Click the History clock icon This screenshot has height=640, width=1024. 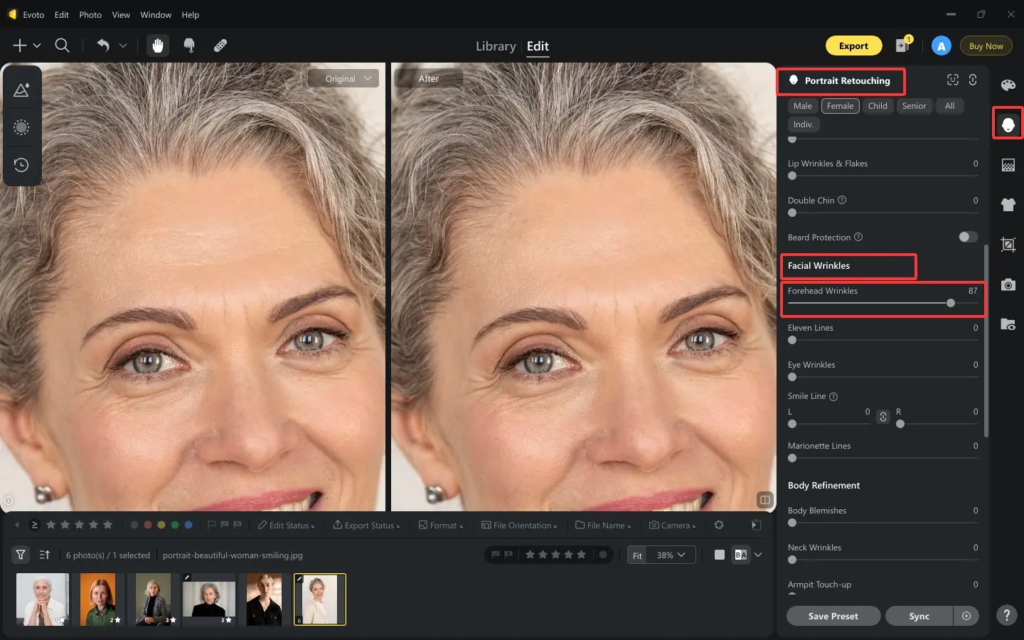21,165
